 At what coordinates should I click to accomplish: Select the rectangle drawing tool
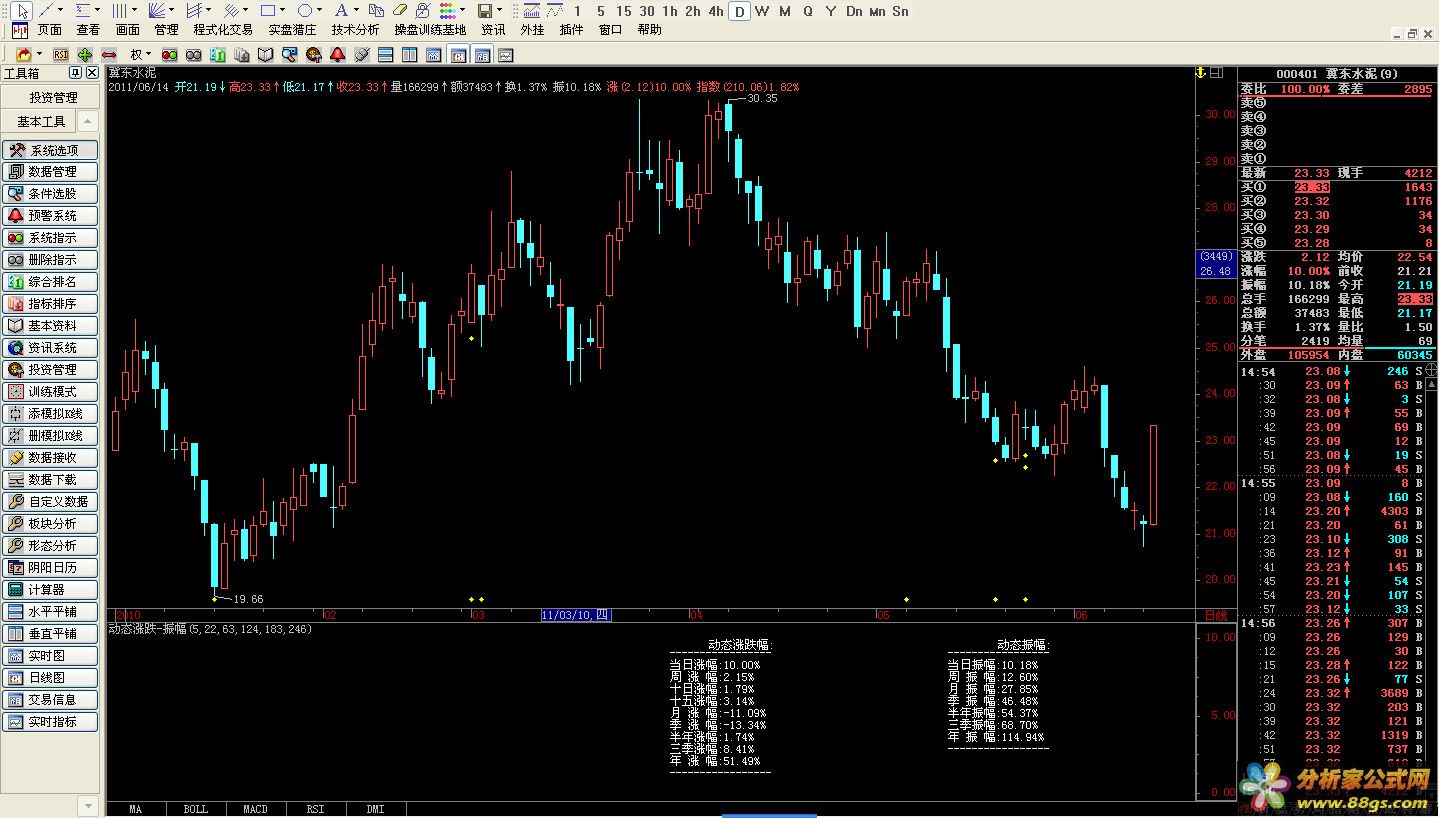tap(268, 11)
